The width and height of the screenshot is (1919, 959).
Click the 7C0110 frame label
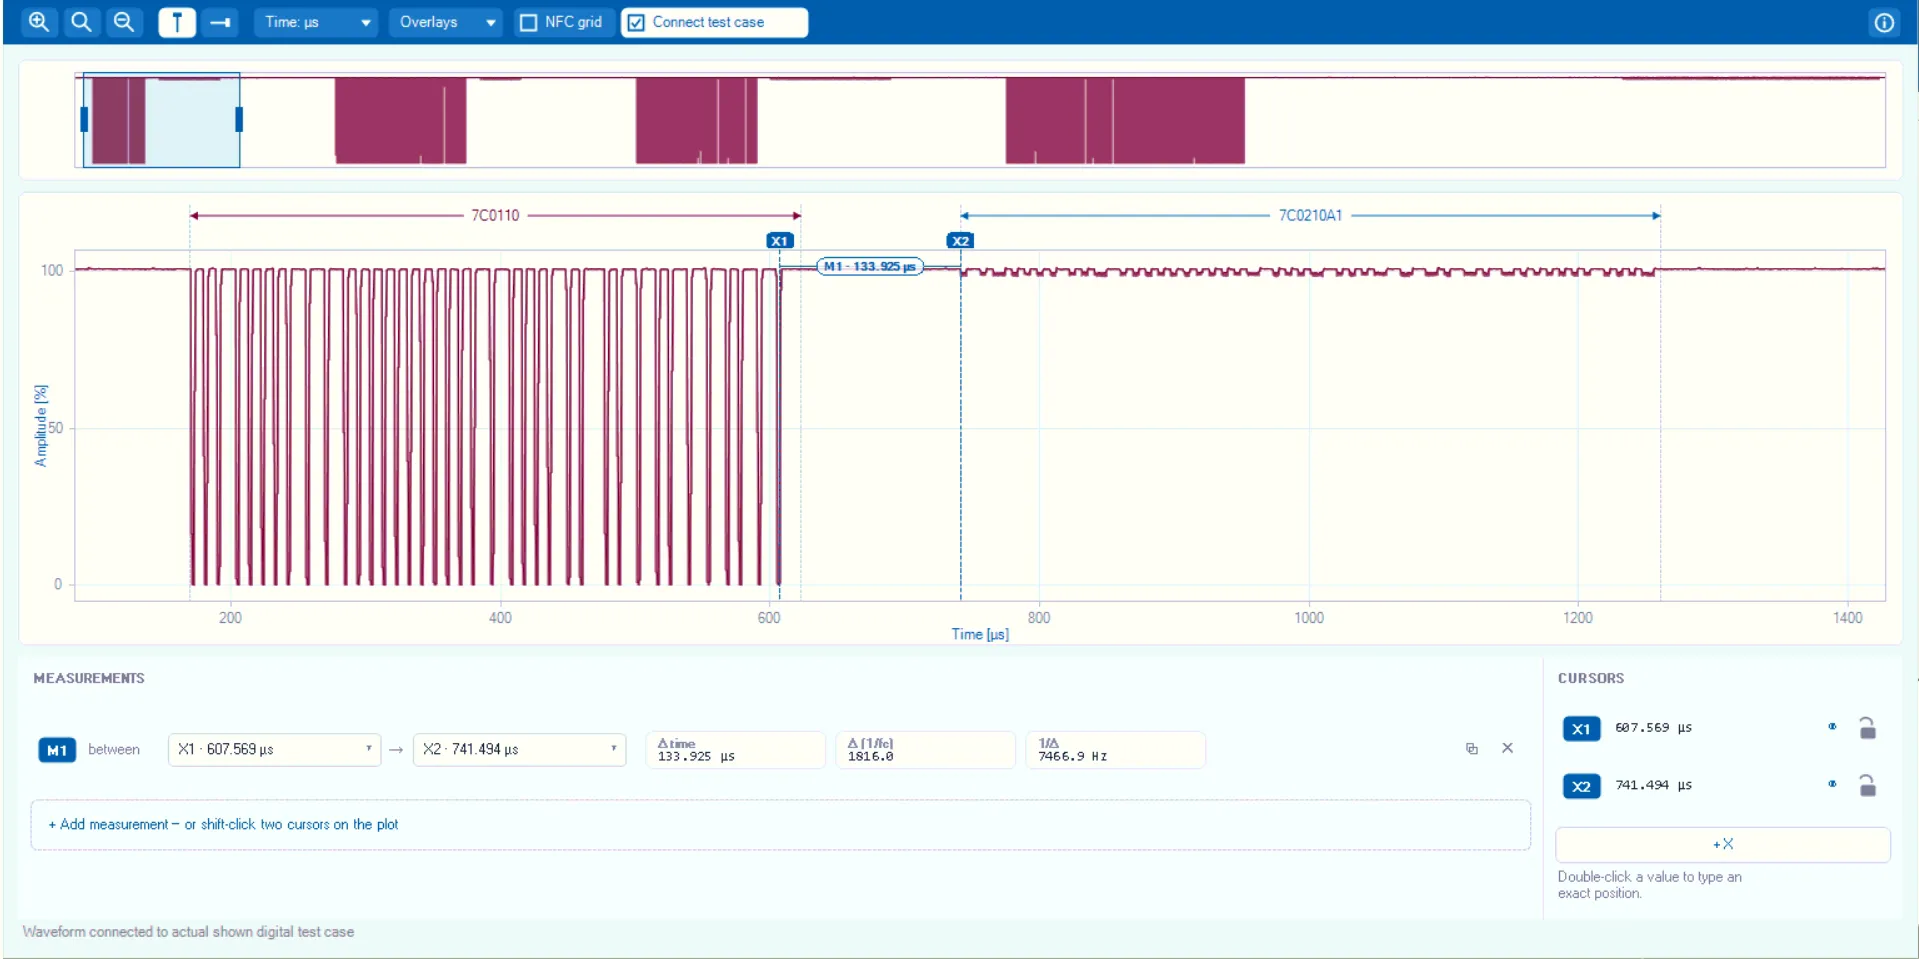pyautogui.click(x=495, y=215)
